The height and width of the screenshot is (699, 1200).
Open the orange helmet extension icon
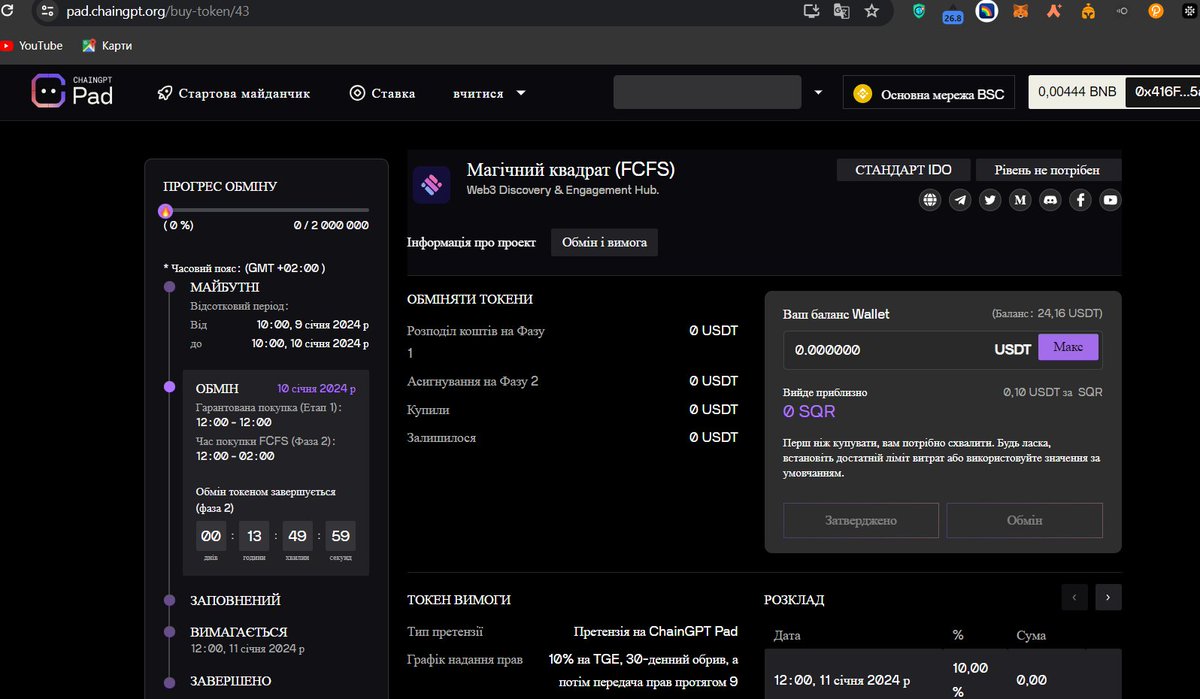[1088, 12]
